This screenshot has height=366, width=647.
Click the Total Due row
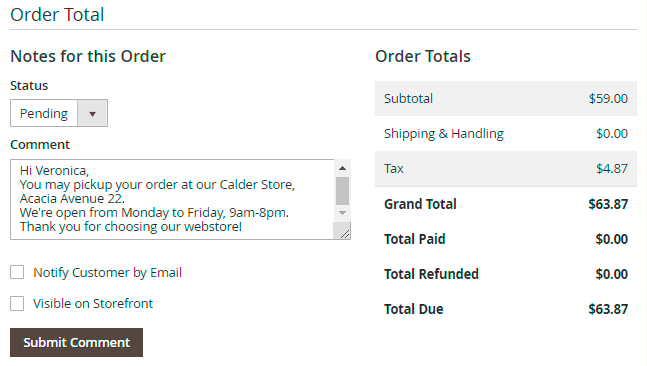click(506, 309)
